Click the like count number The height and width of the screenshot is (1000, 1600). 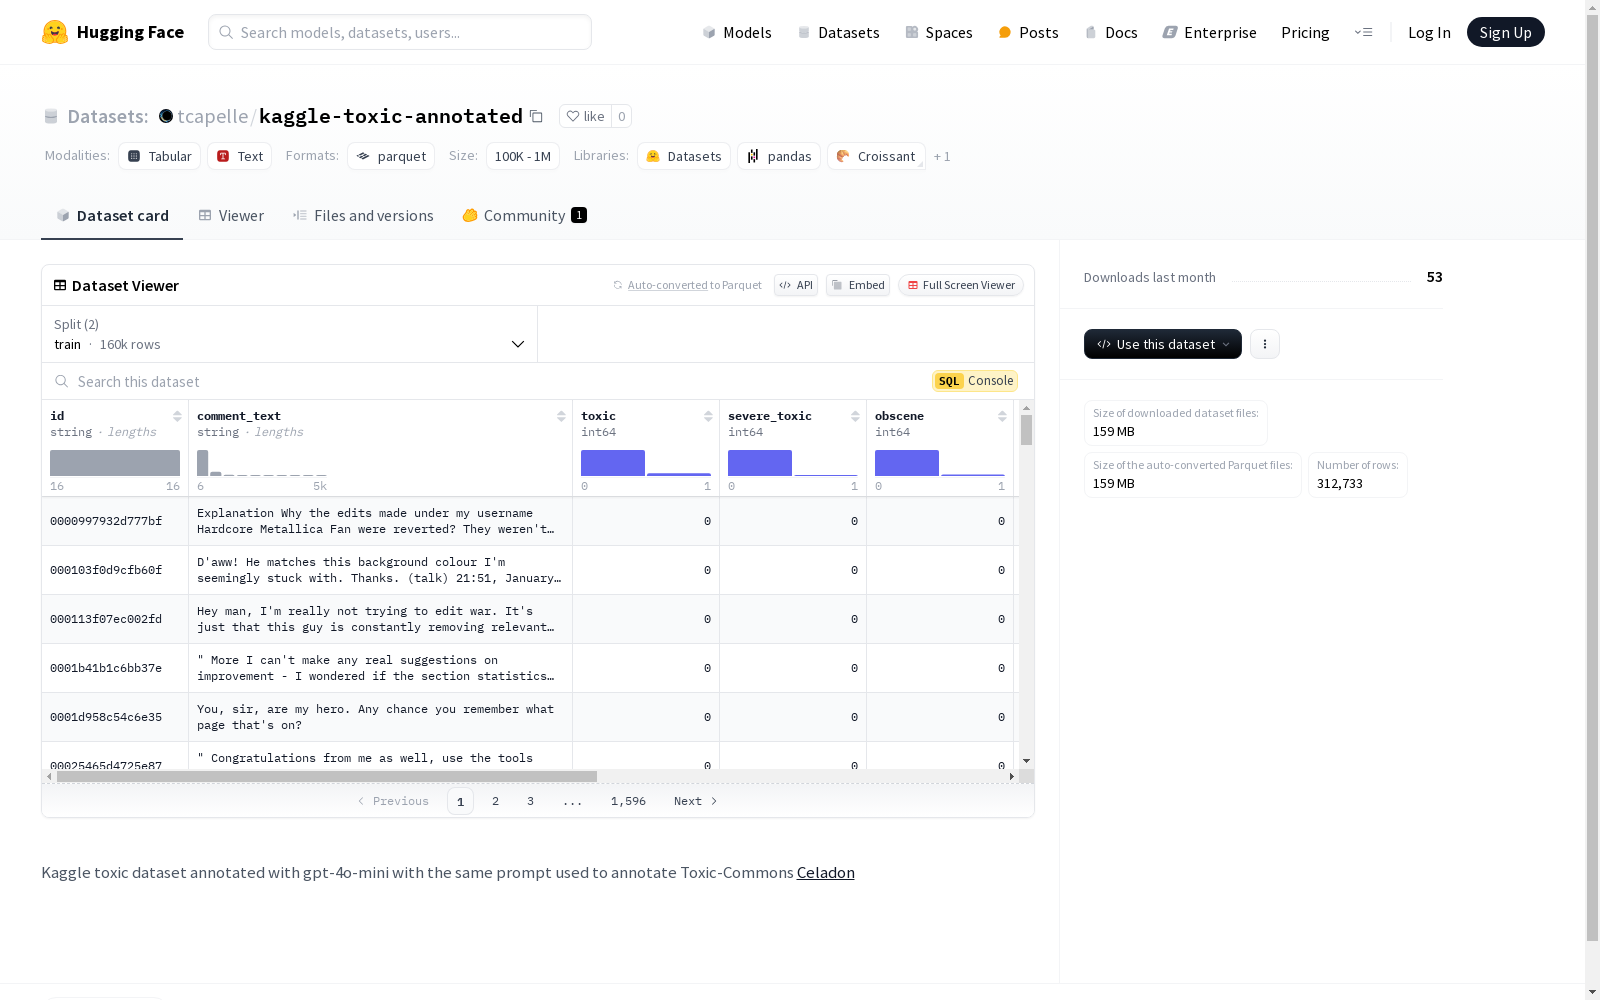[x=621, y=116]
